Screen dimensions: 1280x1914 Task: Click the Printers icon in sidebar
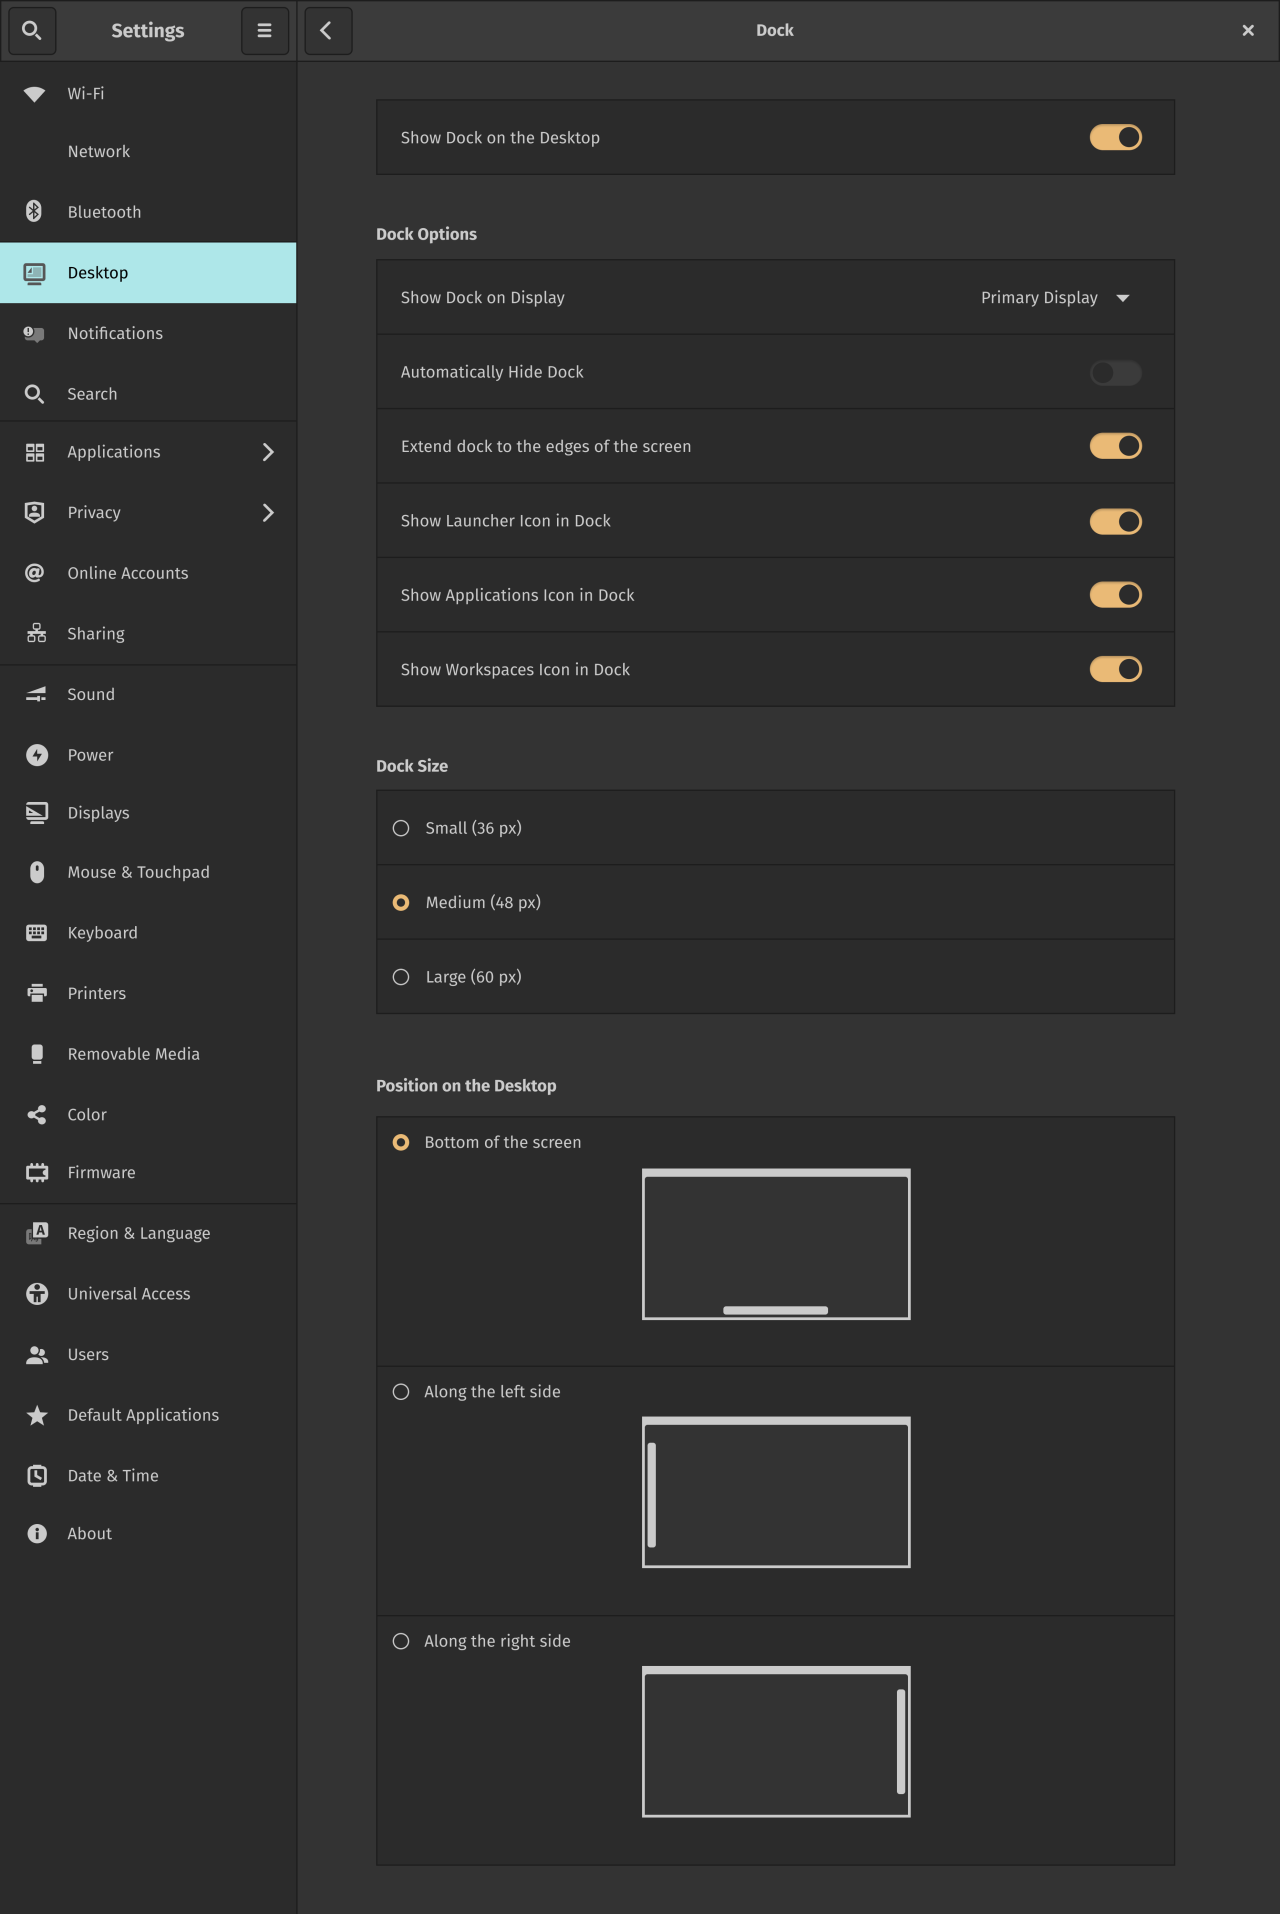coord(37,993)
